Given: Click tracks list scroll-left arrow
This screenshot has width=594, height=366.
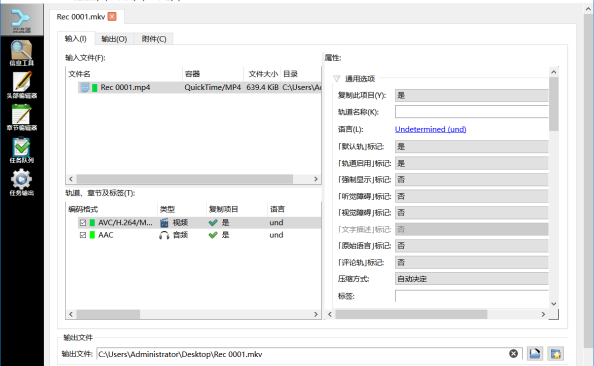Looking at the screenshot, I should tap(71, 314).
